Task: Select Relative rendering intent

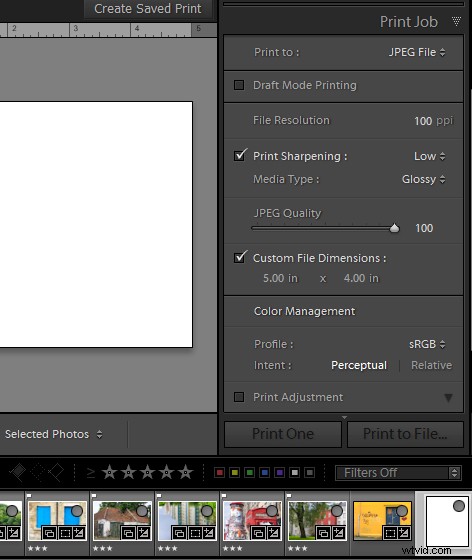Action: click(x=431, y=365)
